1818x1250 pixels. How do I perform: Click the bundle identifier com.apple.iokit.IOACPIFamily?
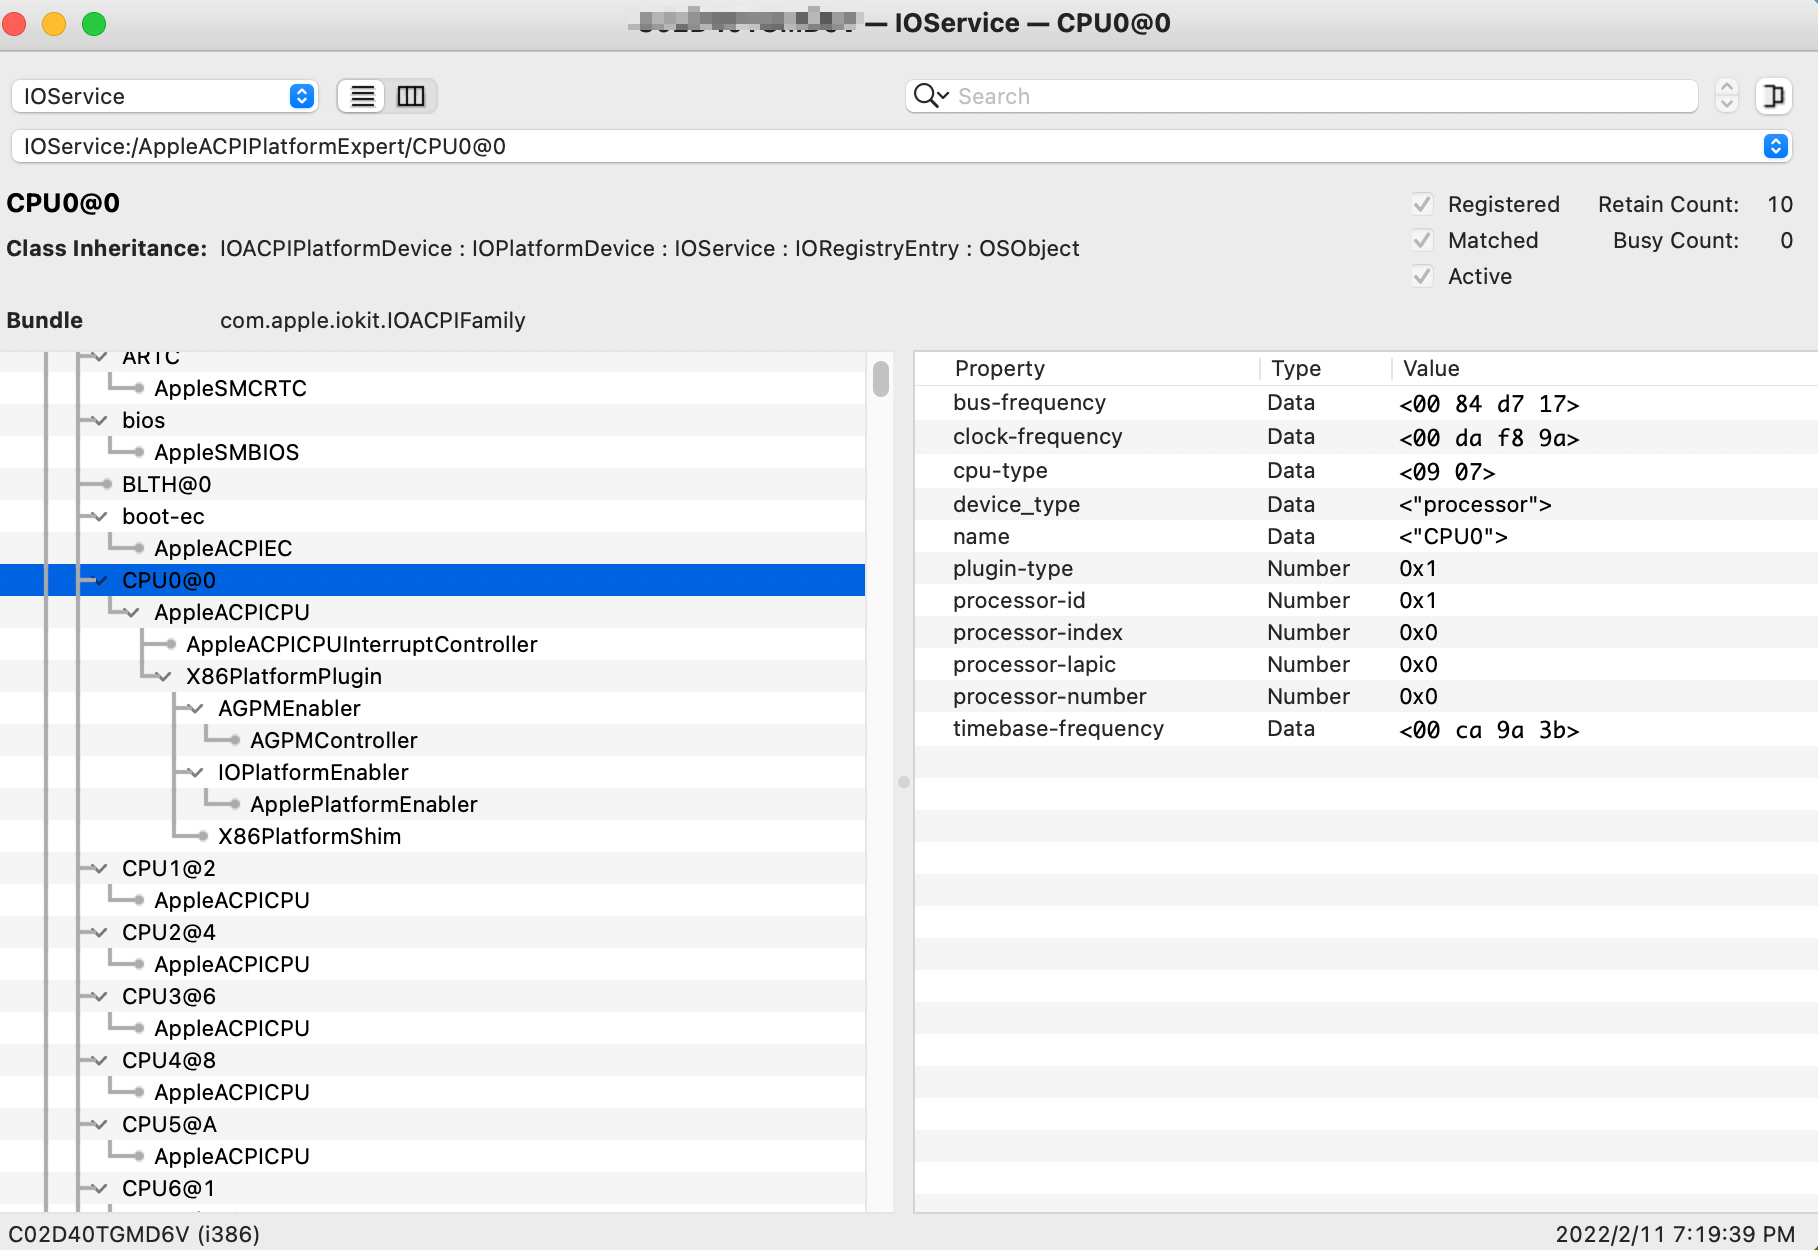(x=372, y=320)
